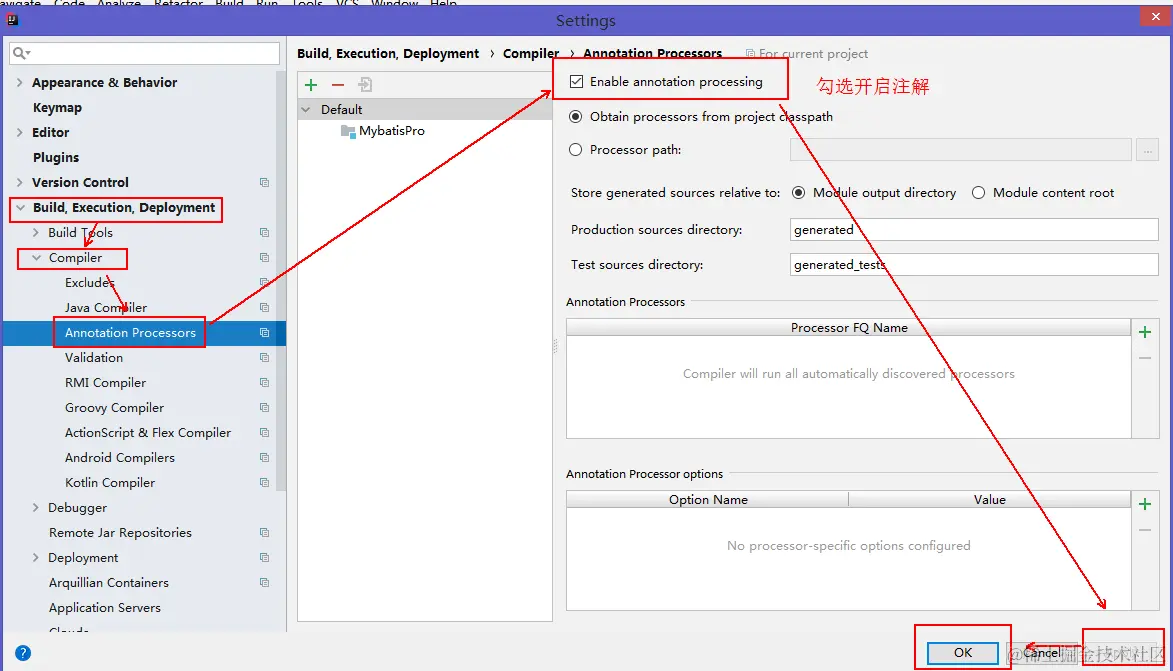
Task: Click the Cancel button
Action: tap(1042, 653)
